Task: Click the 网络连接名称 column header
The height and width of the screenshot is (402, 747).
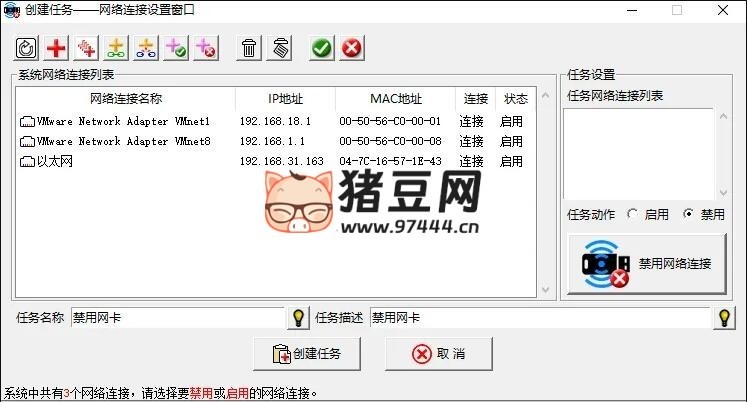Action: click(x=125, y=99)
